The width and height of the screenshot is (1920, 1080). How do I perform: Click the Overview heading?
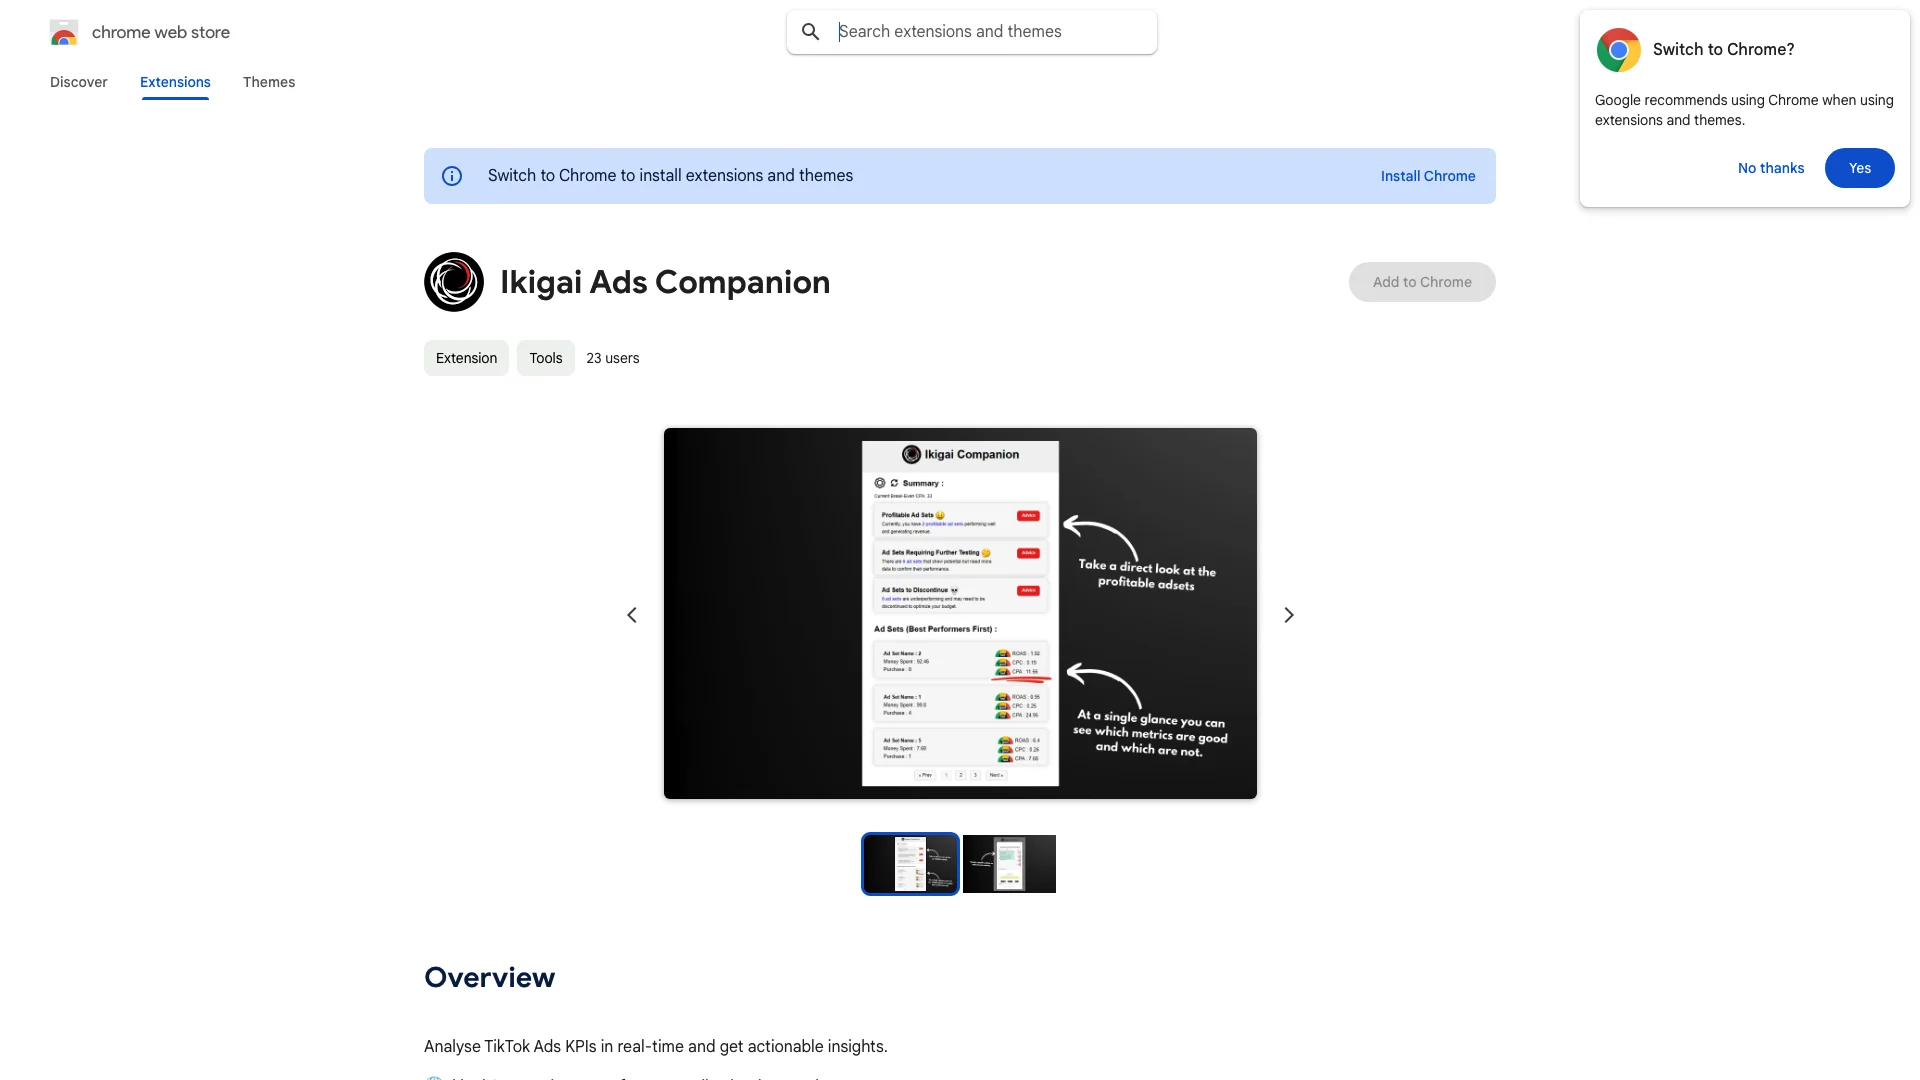pos(489,978)
